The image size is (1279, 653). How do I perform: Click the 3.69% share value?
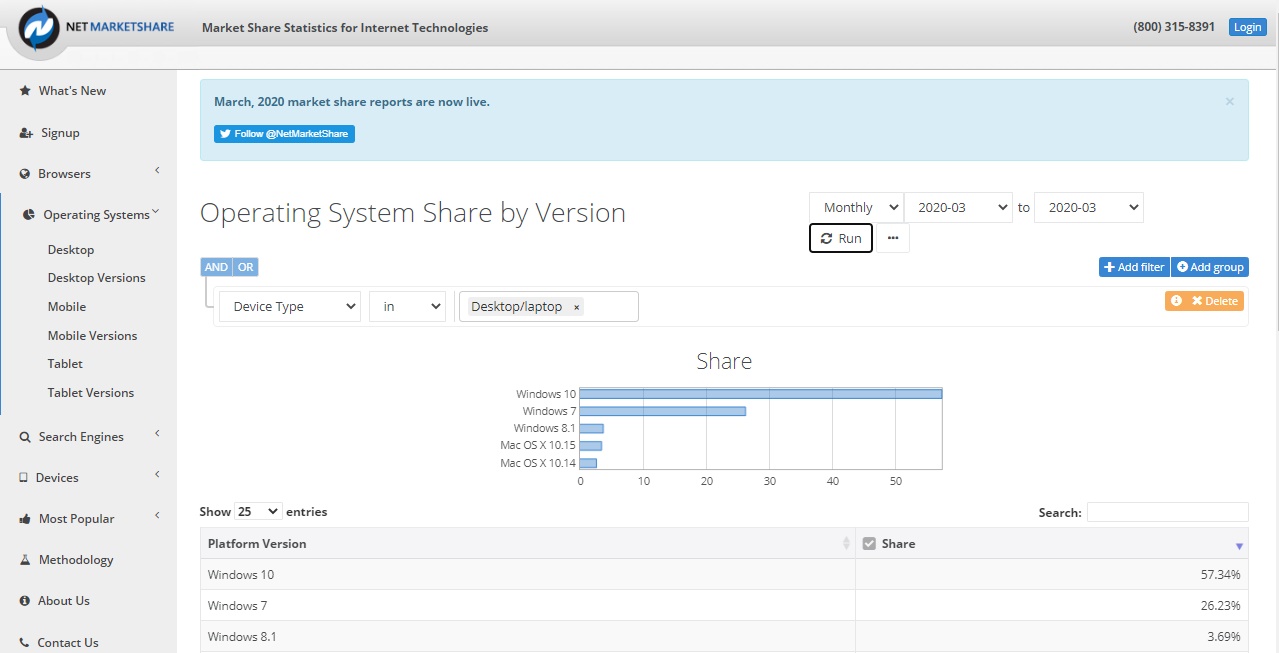point(1224,637)
